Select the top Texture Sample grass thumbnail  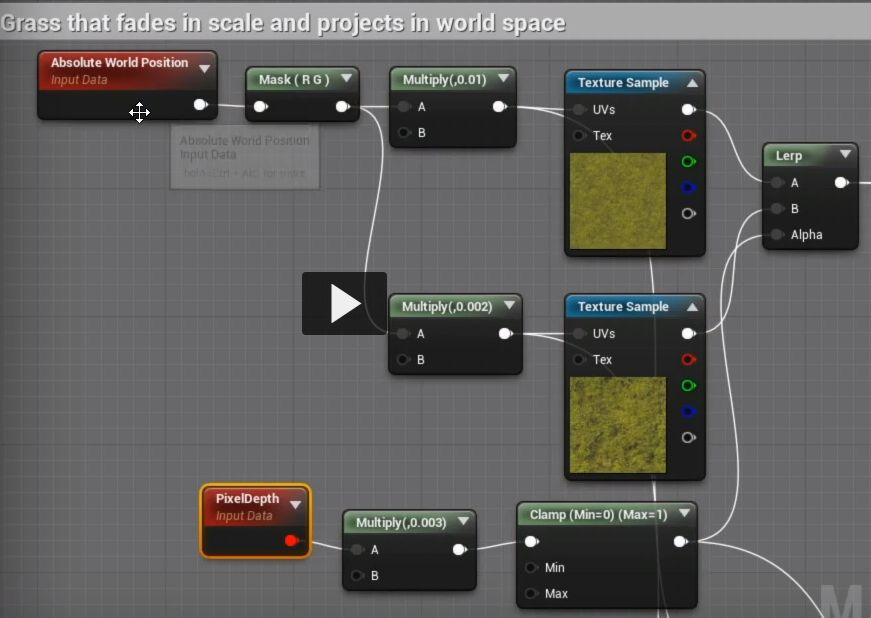tap(618, 201)
